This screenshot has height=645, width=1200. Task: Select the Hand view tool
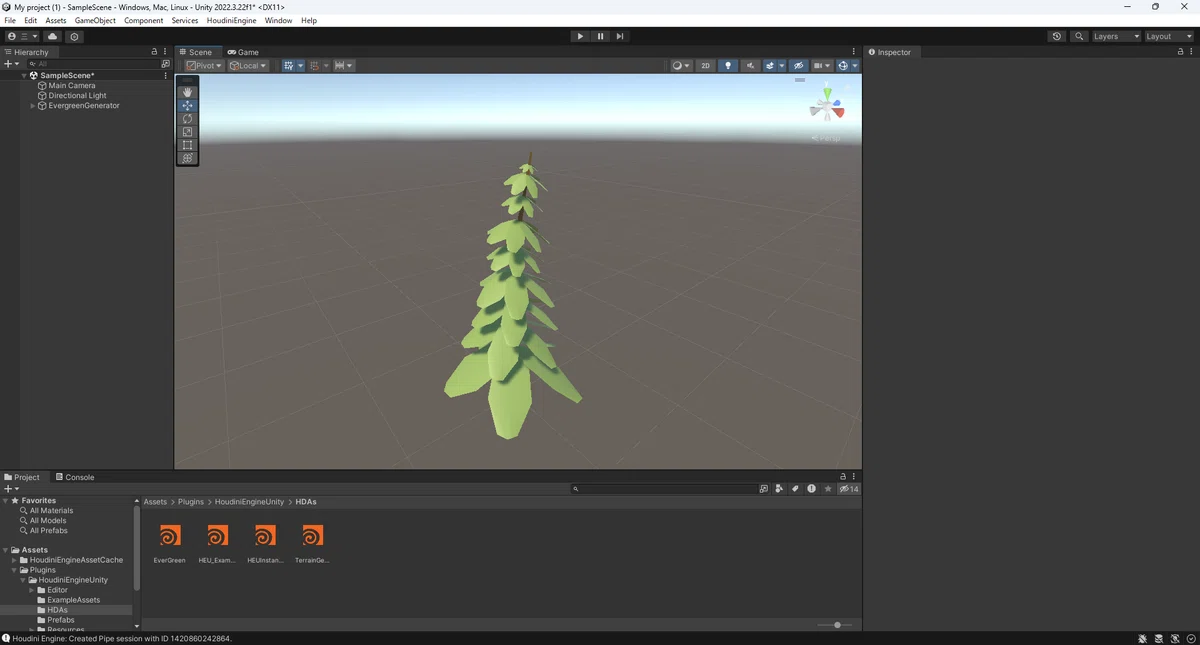point(187,92)
